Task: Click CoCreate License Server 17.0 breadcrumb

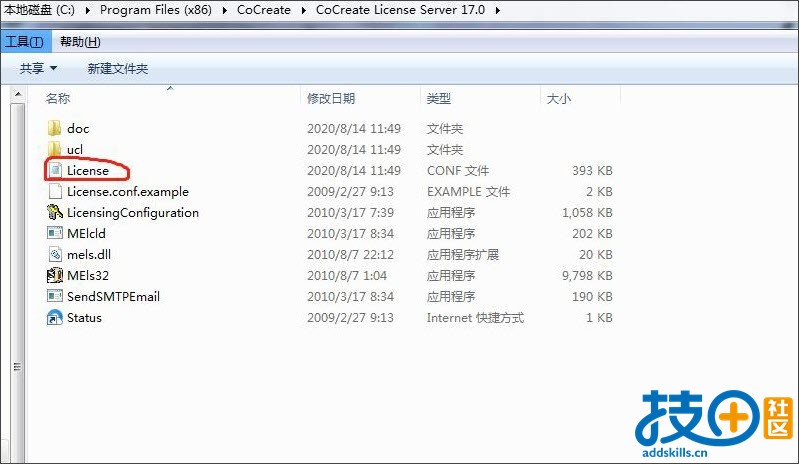Action: click(x=400, y=10)
